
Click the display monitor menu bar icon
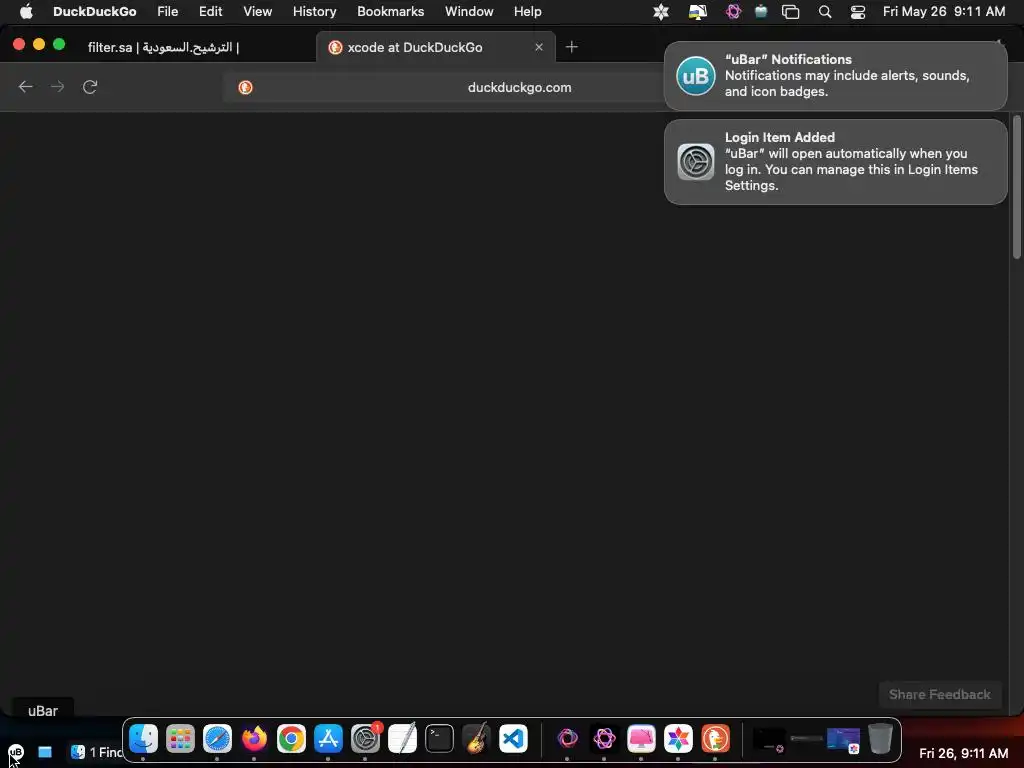(x=697, y=12)
